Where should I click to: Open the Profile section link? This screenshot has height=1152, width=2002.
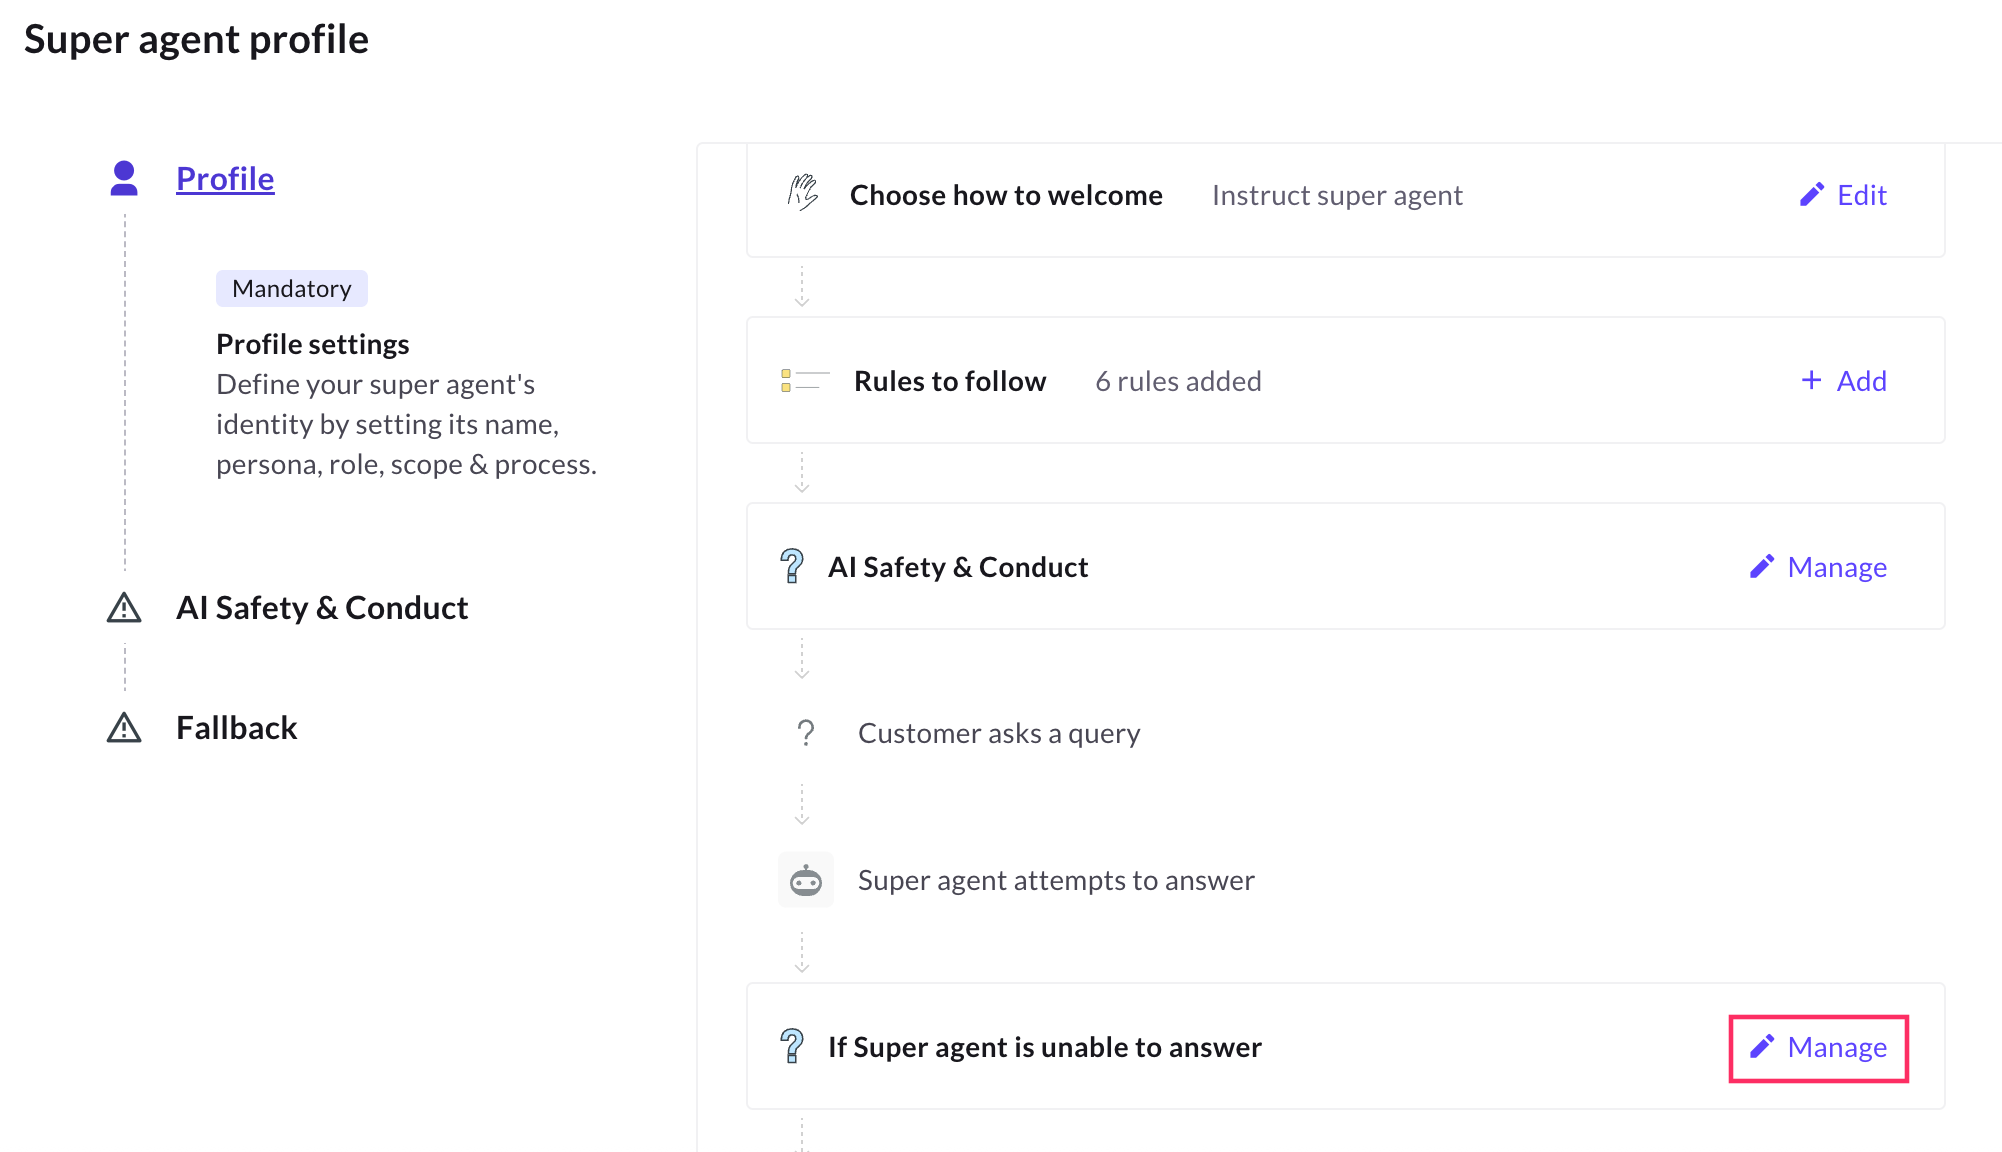[x=225, y=179]
